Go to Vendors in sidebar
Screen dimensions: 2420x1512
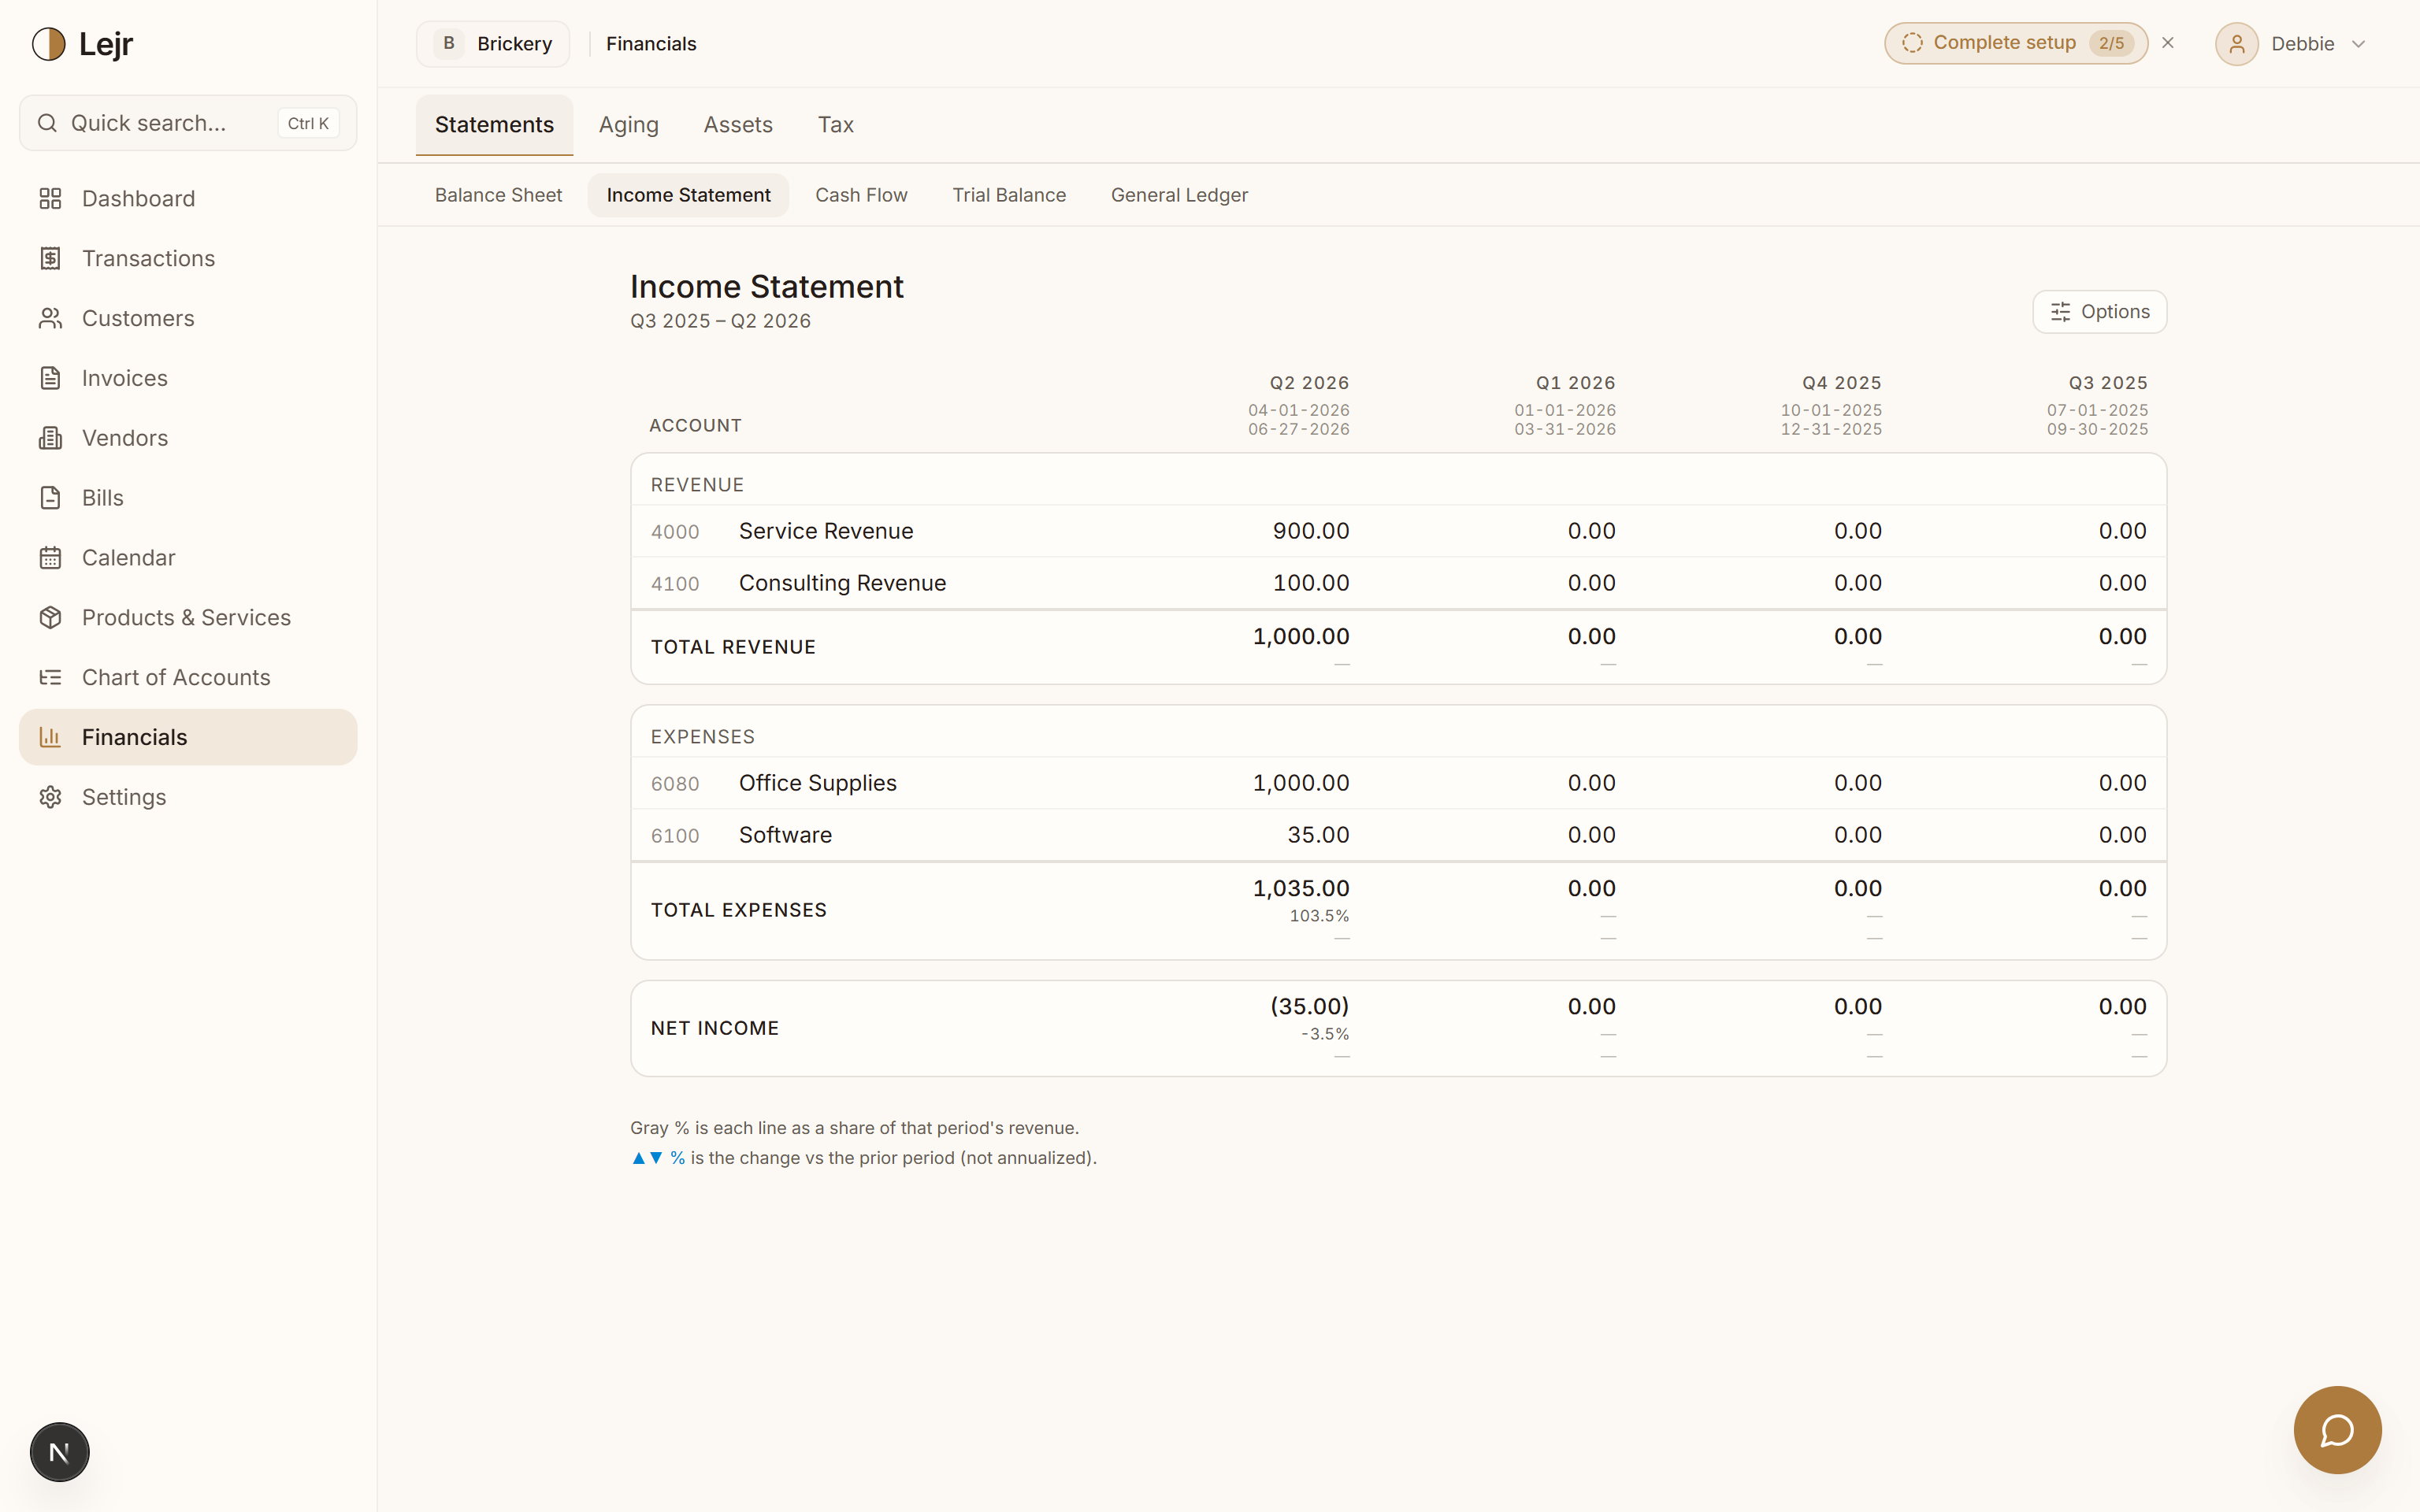click(188, 438)
